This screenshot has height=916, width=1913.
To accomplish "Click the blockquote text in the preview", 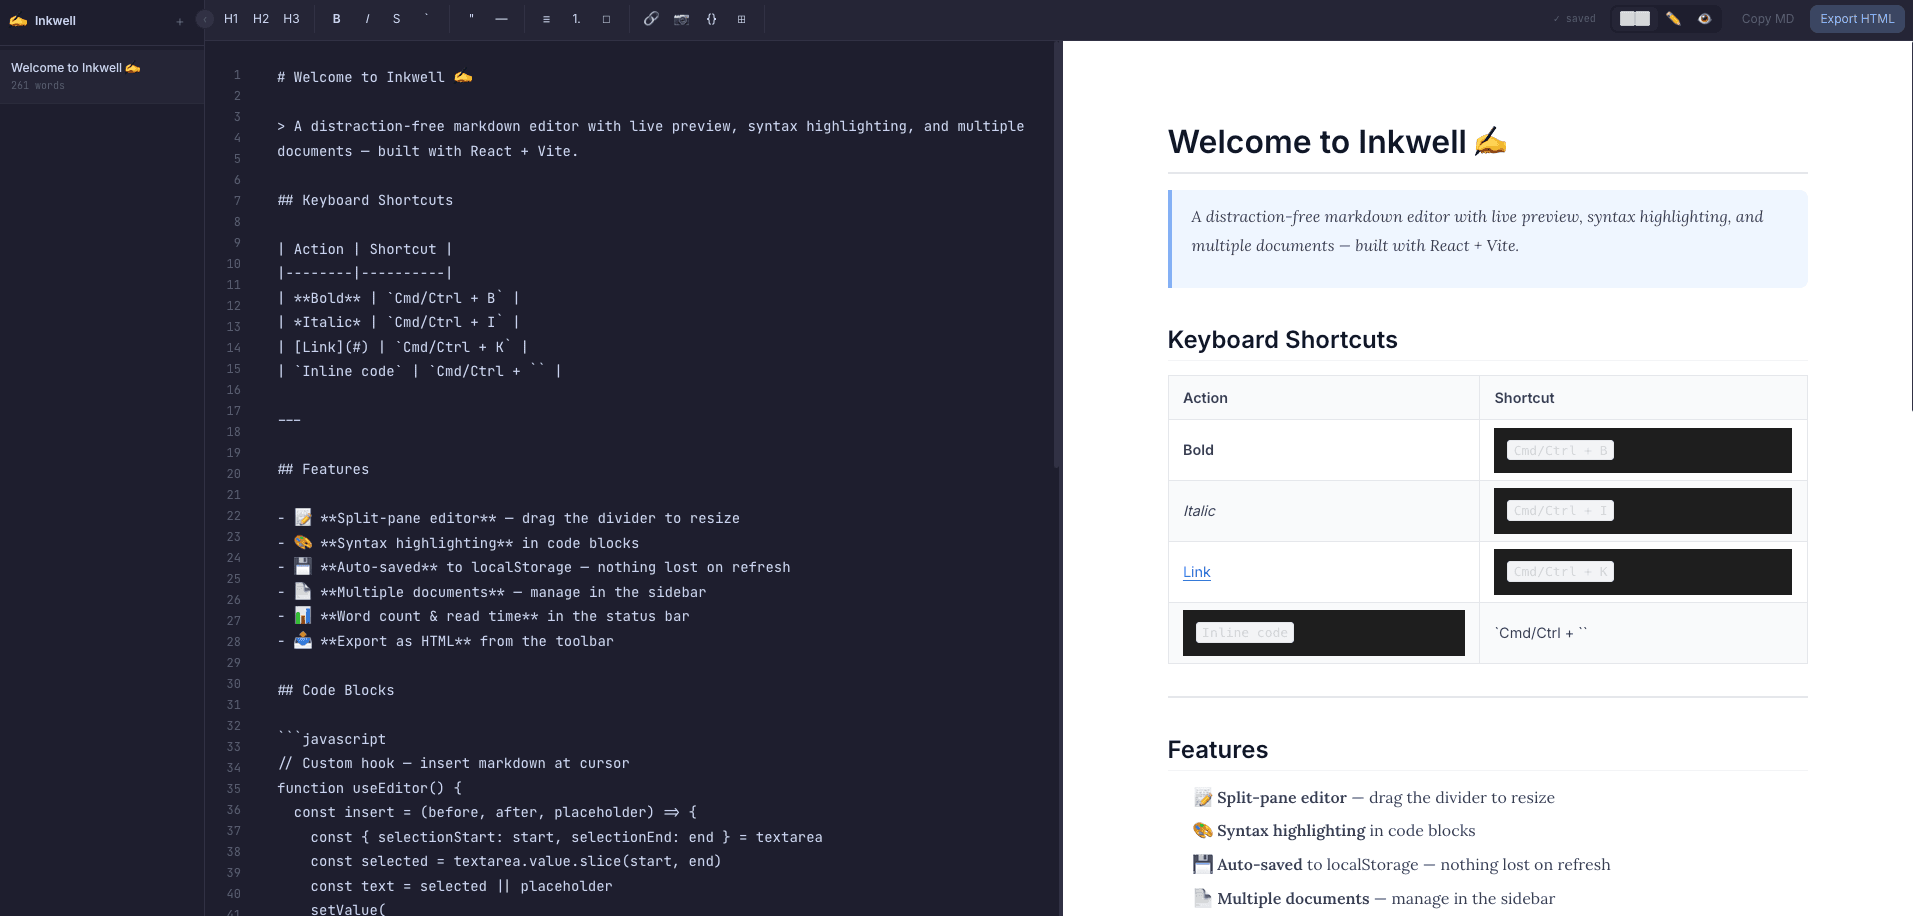I will click(1477, 231).
